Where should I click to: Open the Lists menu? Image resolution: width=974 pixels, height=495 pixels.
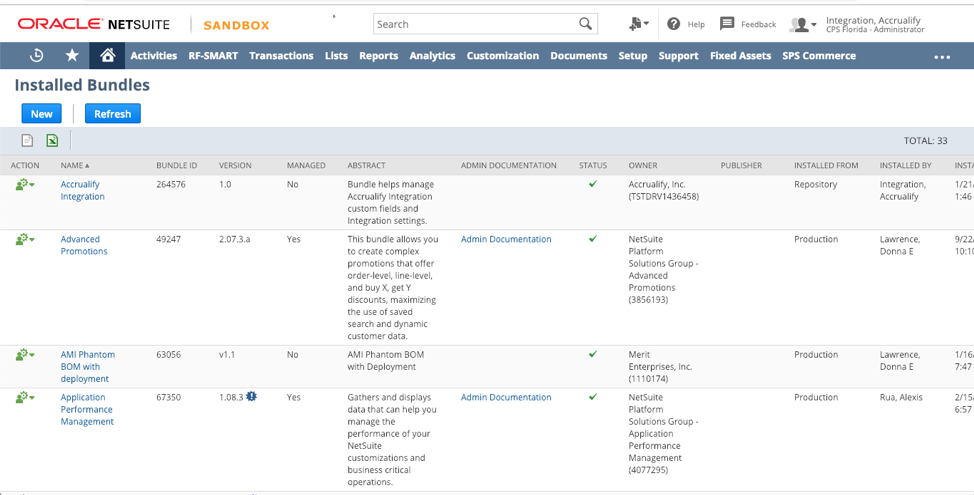pos(336,55)
